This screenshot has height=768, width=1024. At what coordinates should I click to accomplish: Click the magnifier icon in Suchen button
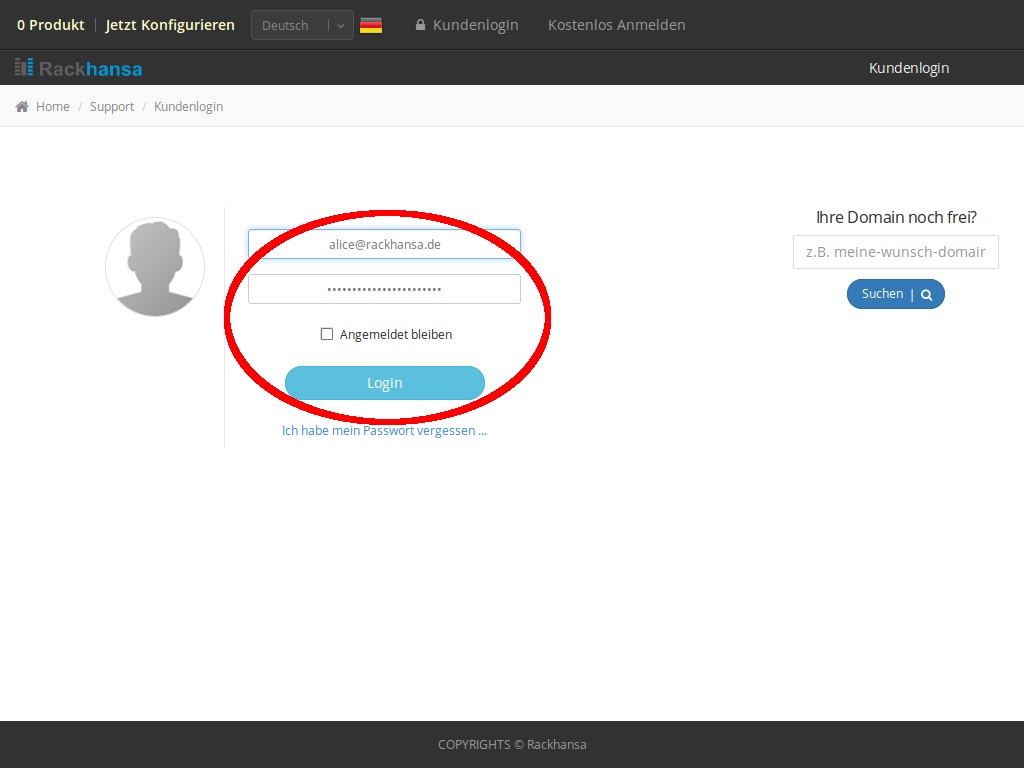927,294
